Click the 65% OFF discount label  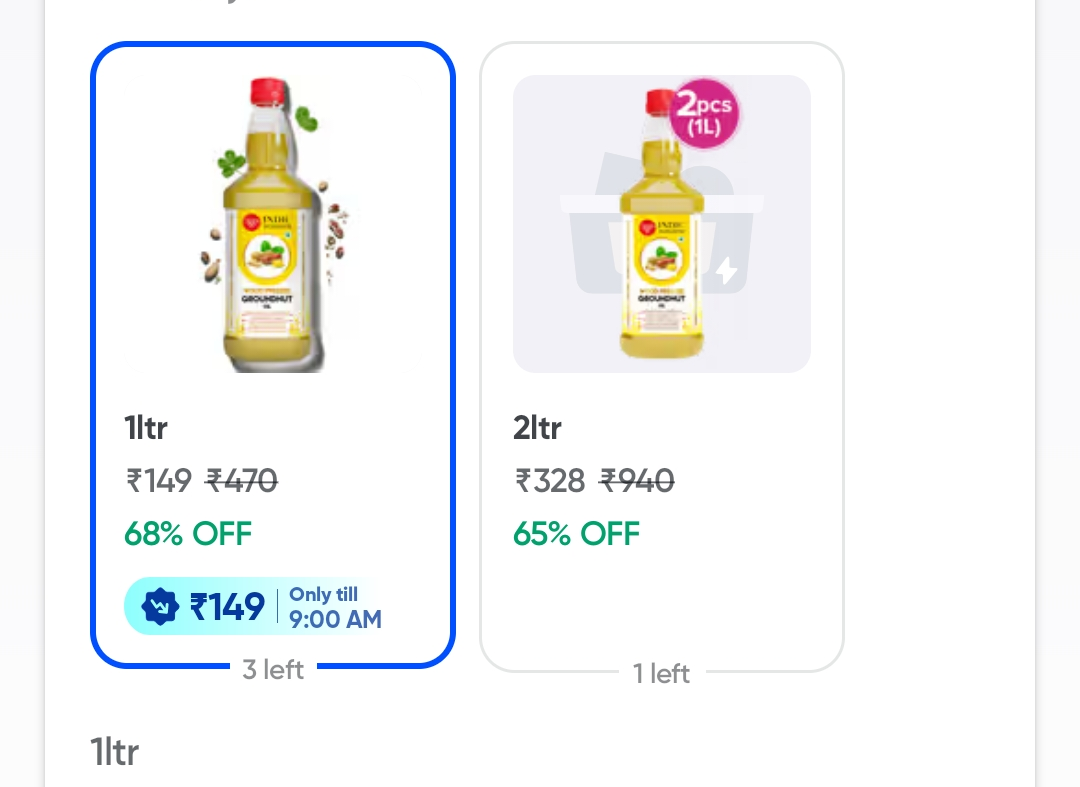576,533
